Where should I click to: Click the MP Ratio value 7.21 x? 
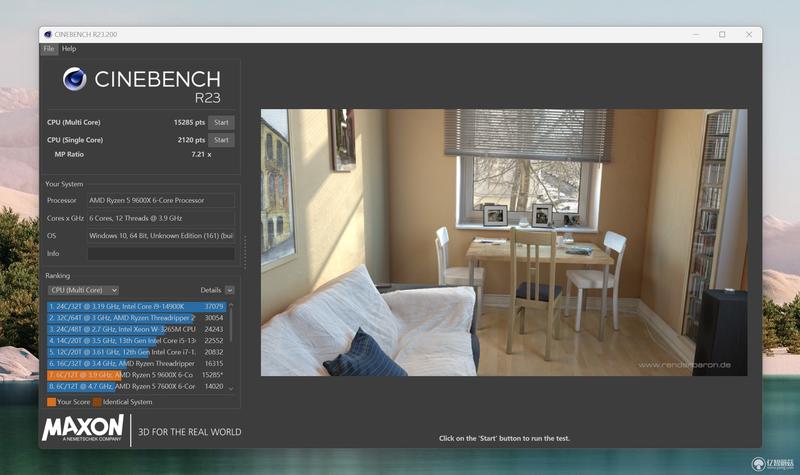pyautogui.click(x=201, y=154)
